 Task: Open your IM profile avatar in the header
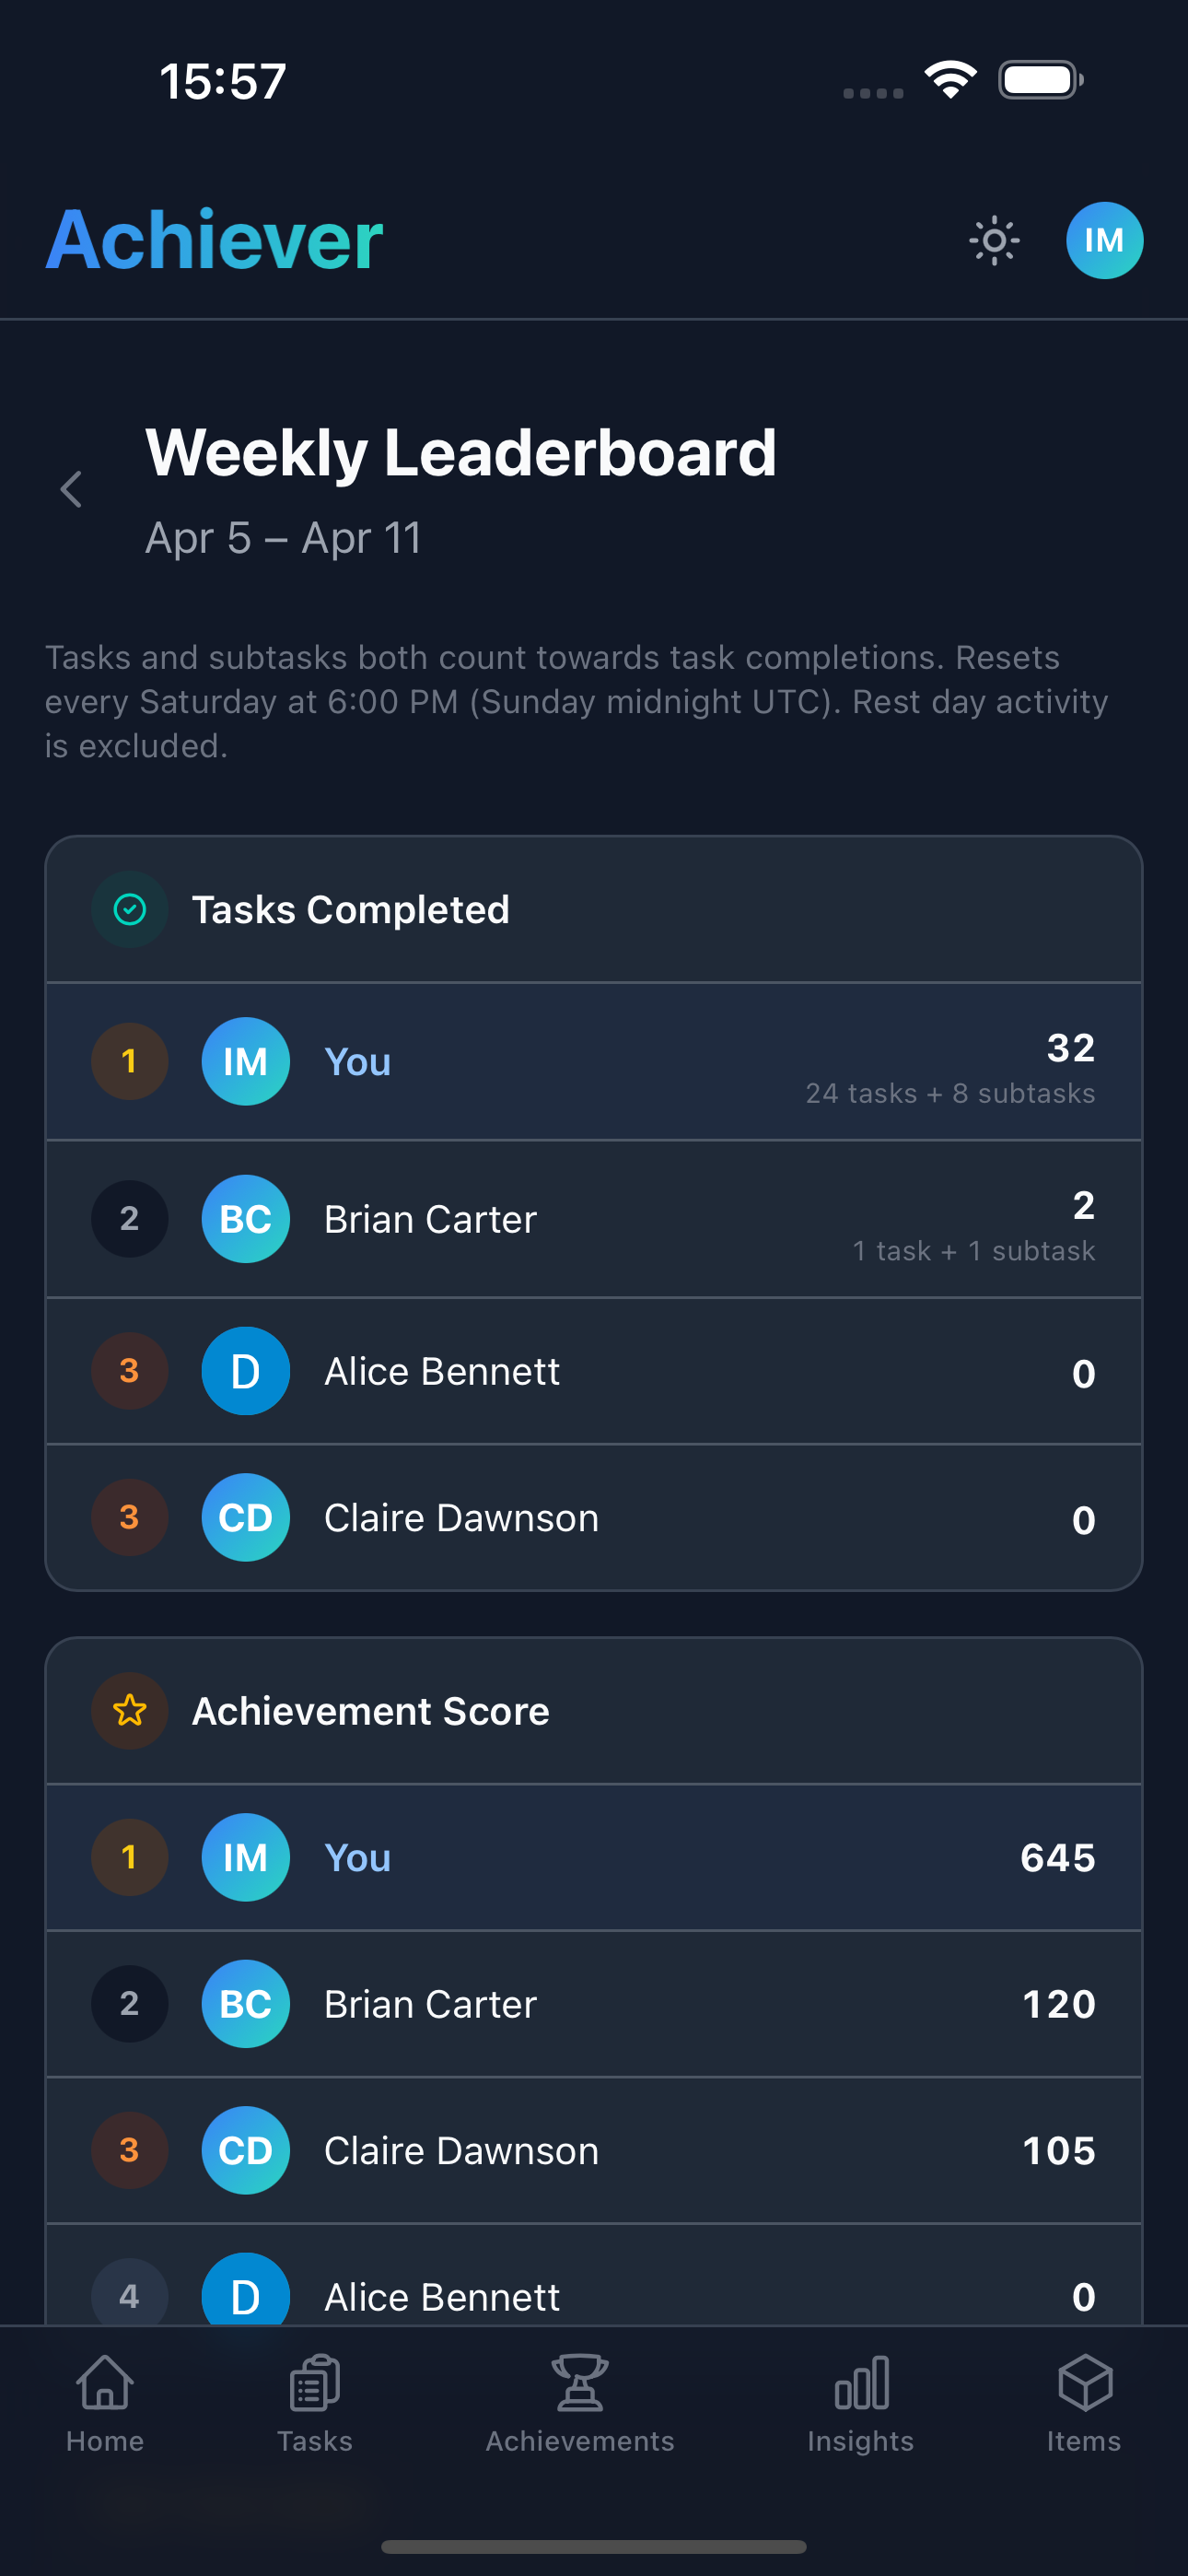tap(1104, 239)
